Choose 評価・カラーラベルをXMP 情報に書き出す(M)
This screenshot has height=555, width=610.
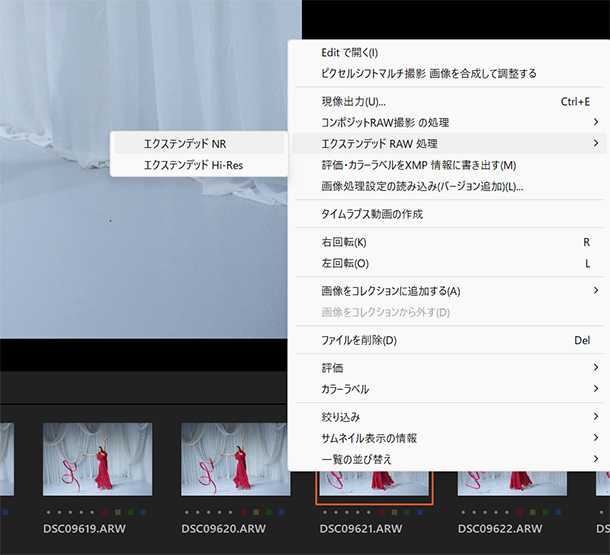click(450, 165)
